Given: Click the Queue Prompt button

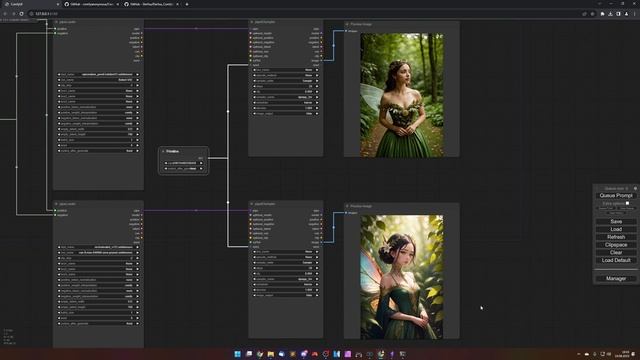Looking at the screenshot, I should coord(616,196).
